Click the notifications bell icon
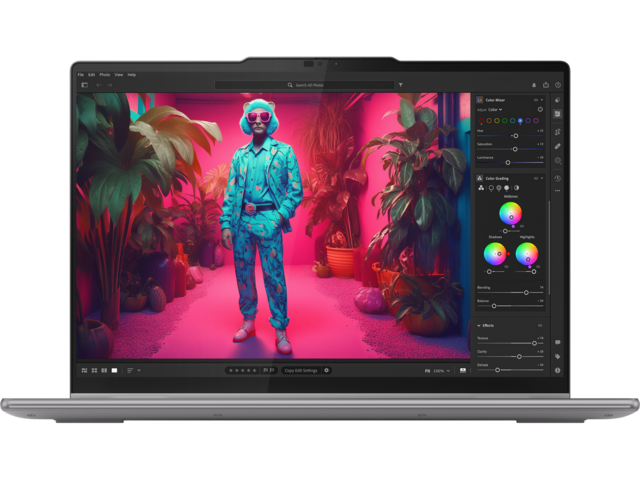The image size is (640, 480). (533, 85)
